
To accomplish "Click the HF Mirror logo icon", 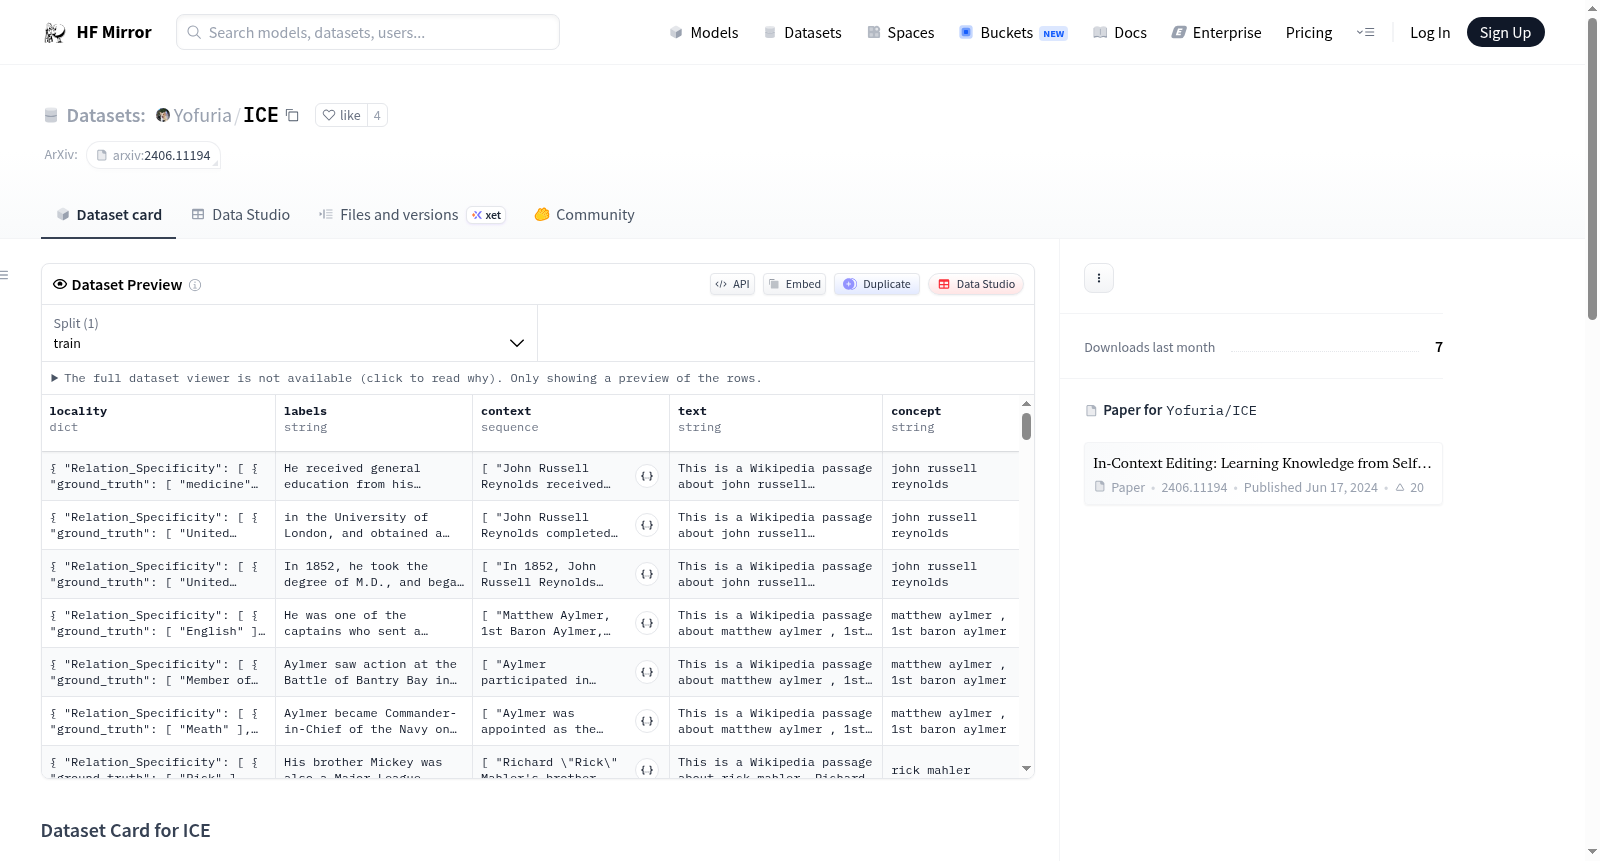I will 55,33.
